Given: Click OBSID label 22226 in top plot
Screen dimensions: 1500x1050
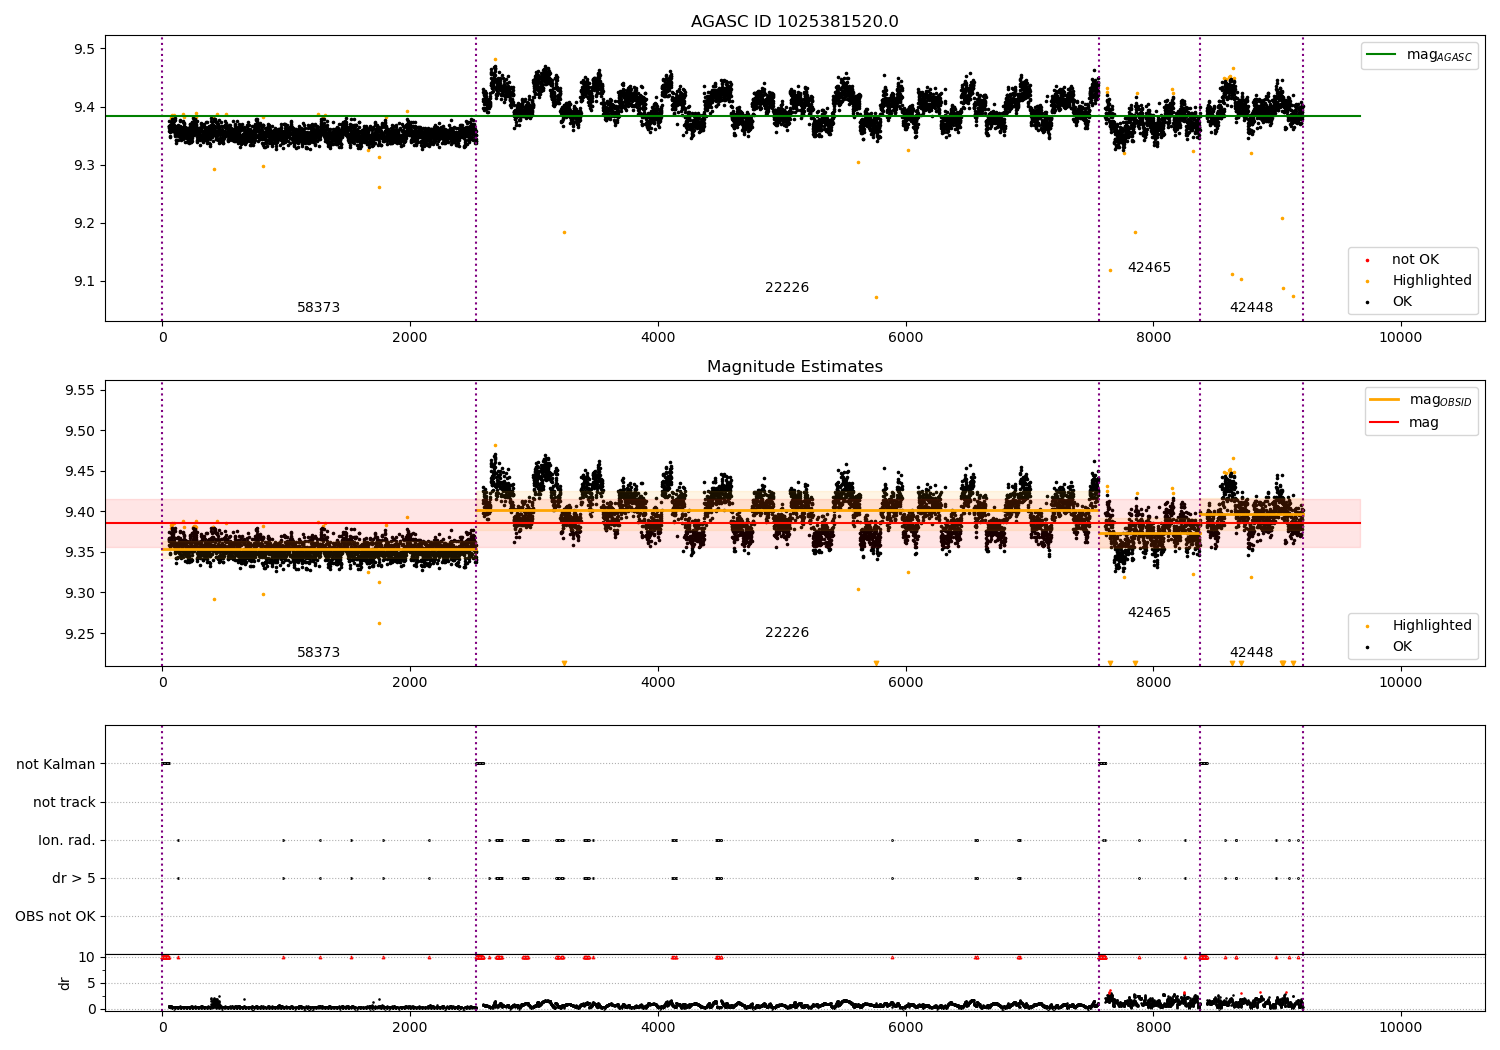Looking at the screenshot, I should [787, 288].
